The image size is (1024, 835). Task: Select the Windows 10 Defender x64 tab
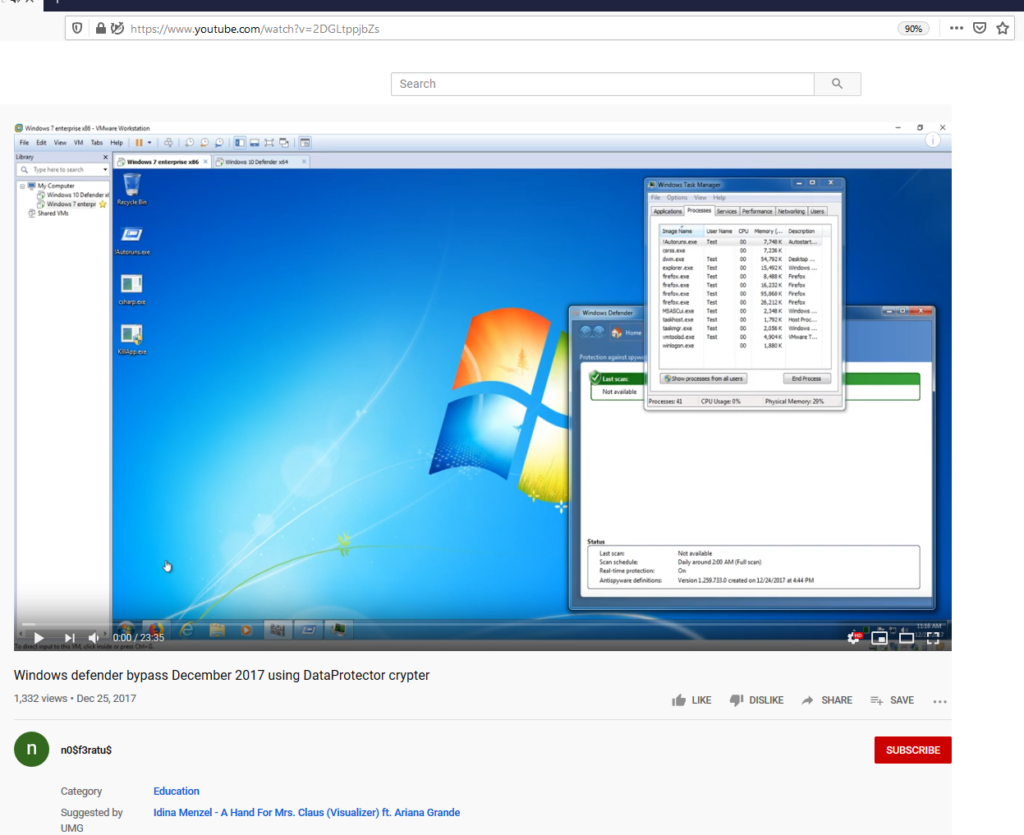coord(261,161)
